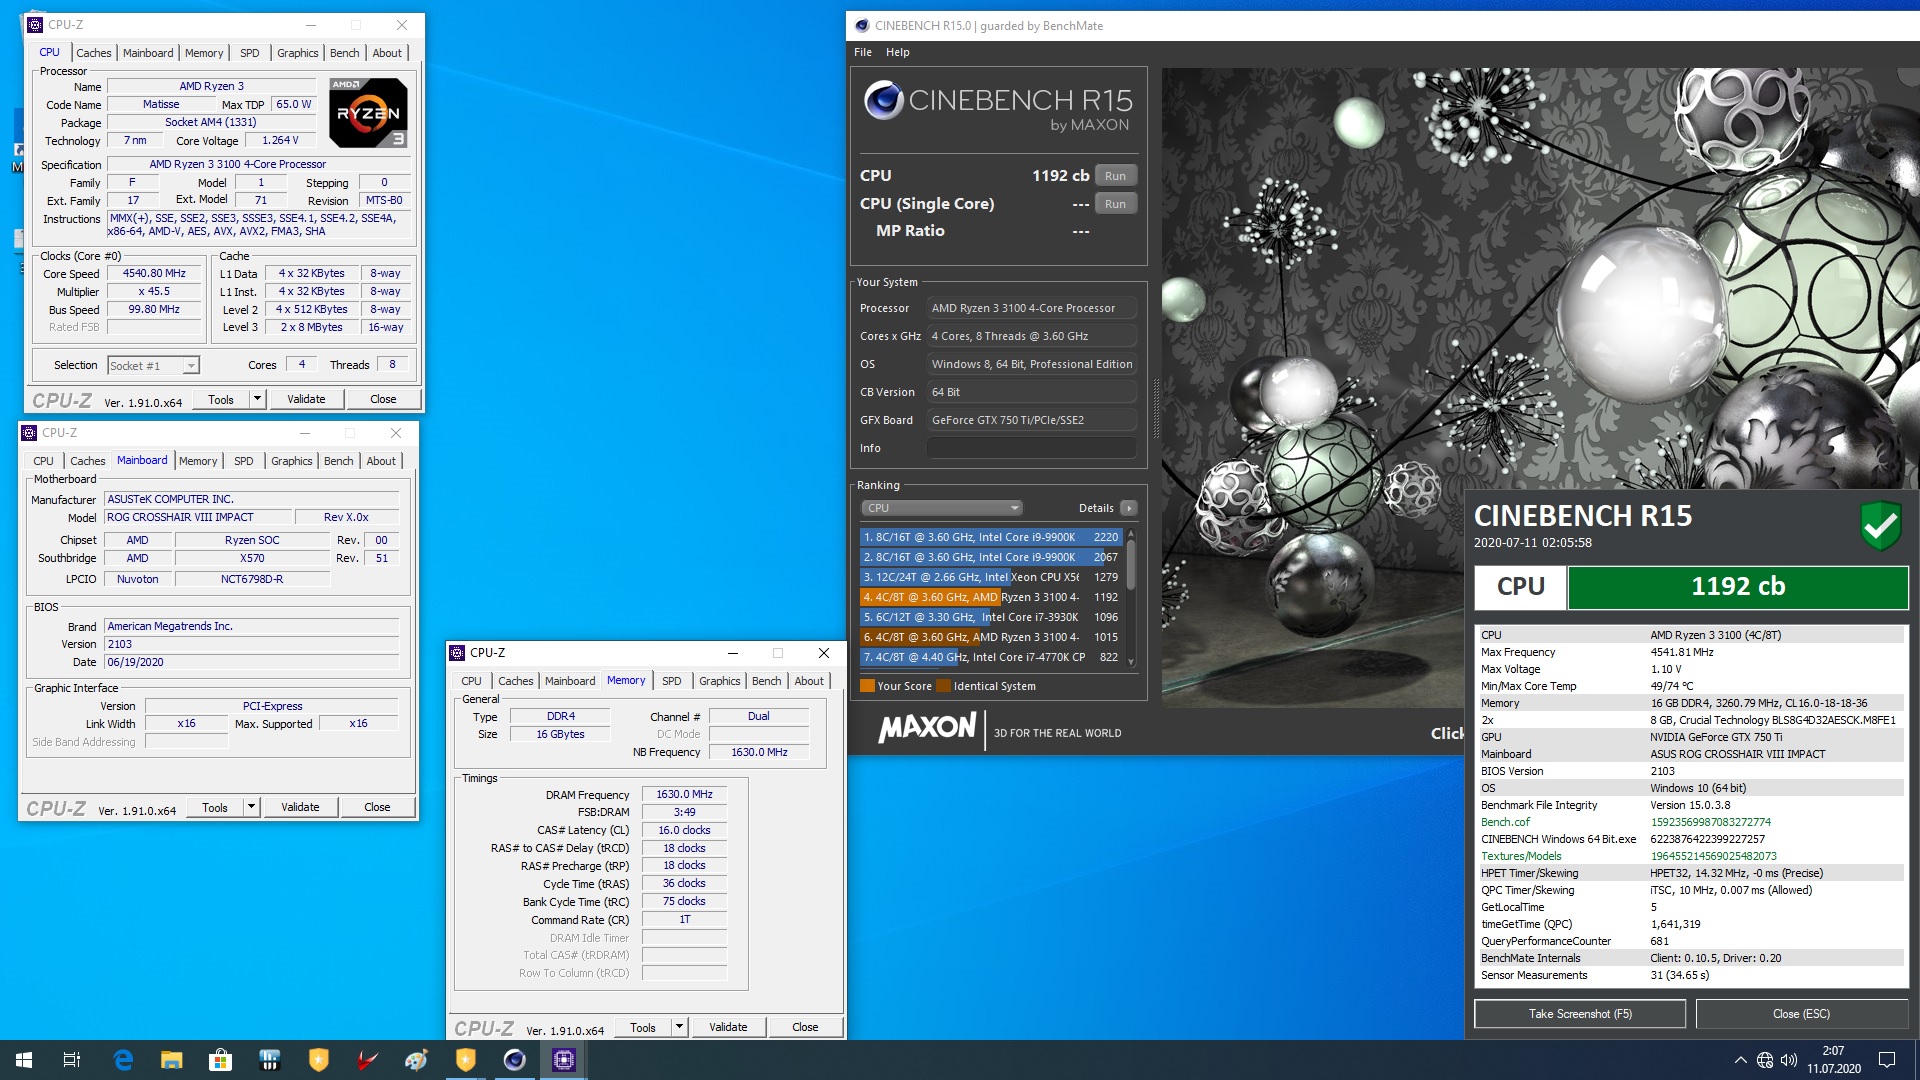Open the Paint palette app on taskbar
The width and height of the screenshot is (1920, 1080).
(x=416, y=1060)
